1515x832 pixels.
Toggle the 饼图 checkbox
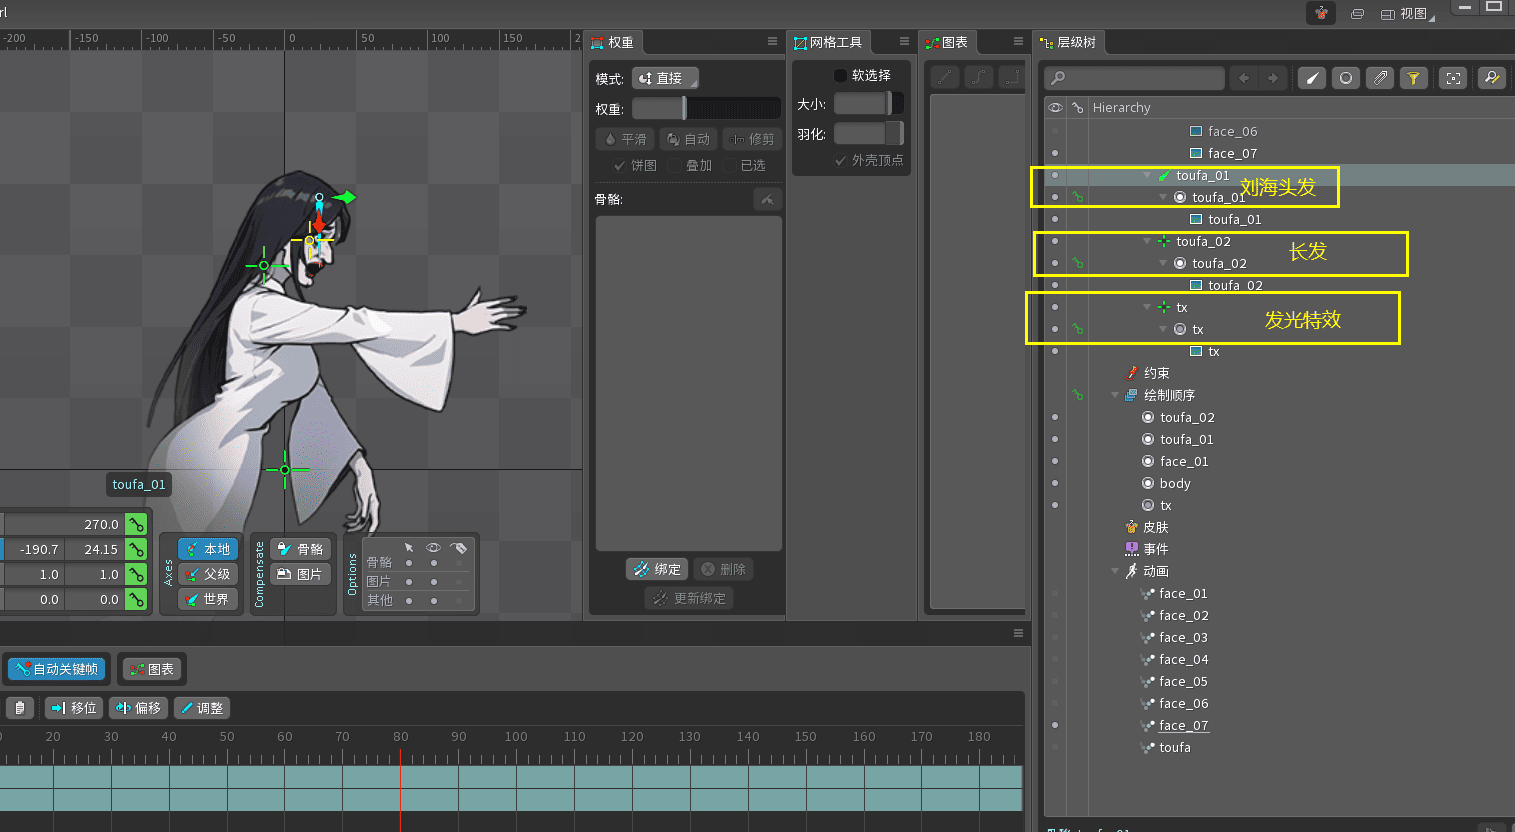coord(620,165)
